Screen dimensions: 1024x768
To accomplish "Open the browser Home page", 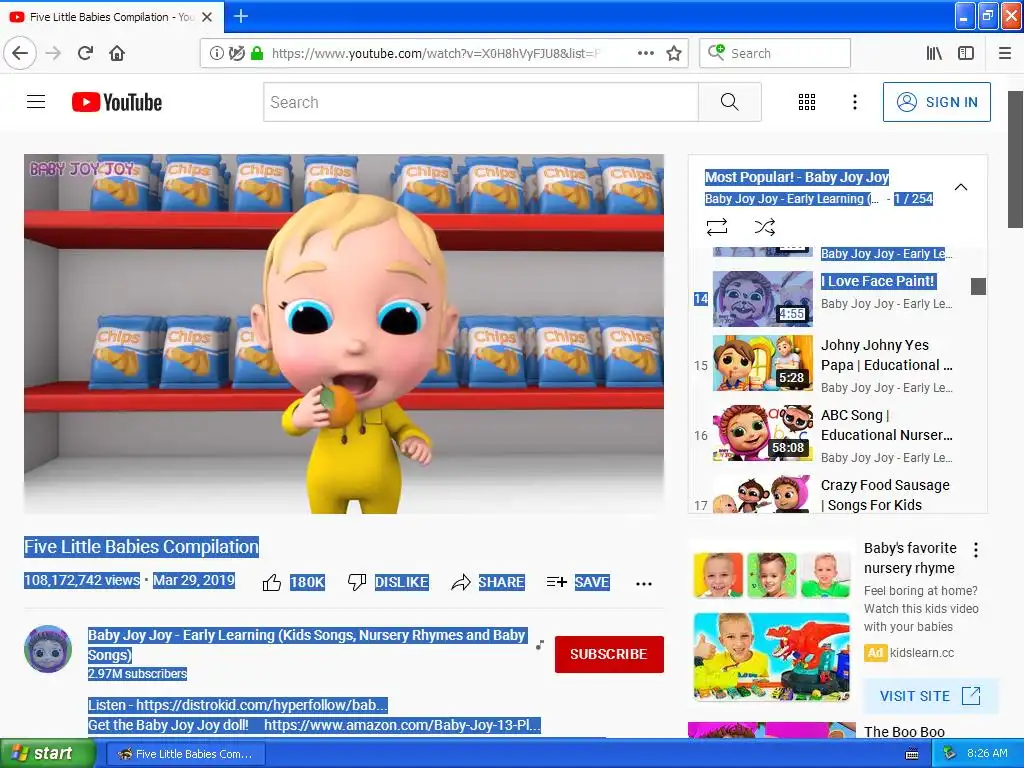I will click(117, 53).
